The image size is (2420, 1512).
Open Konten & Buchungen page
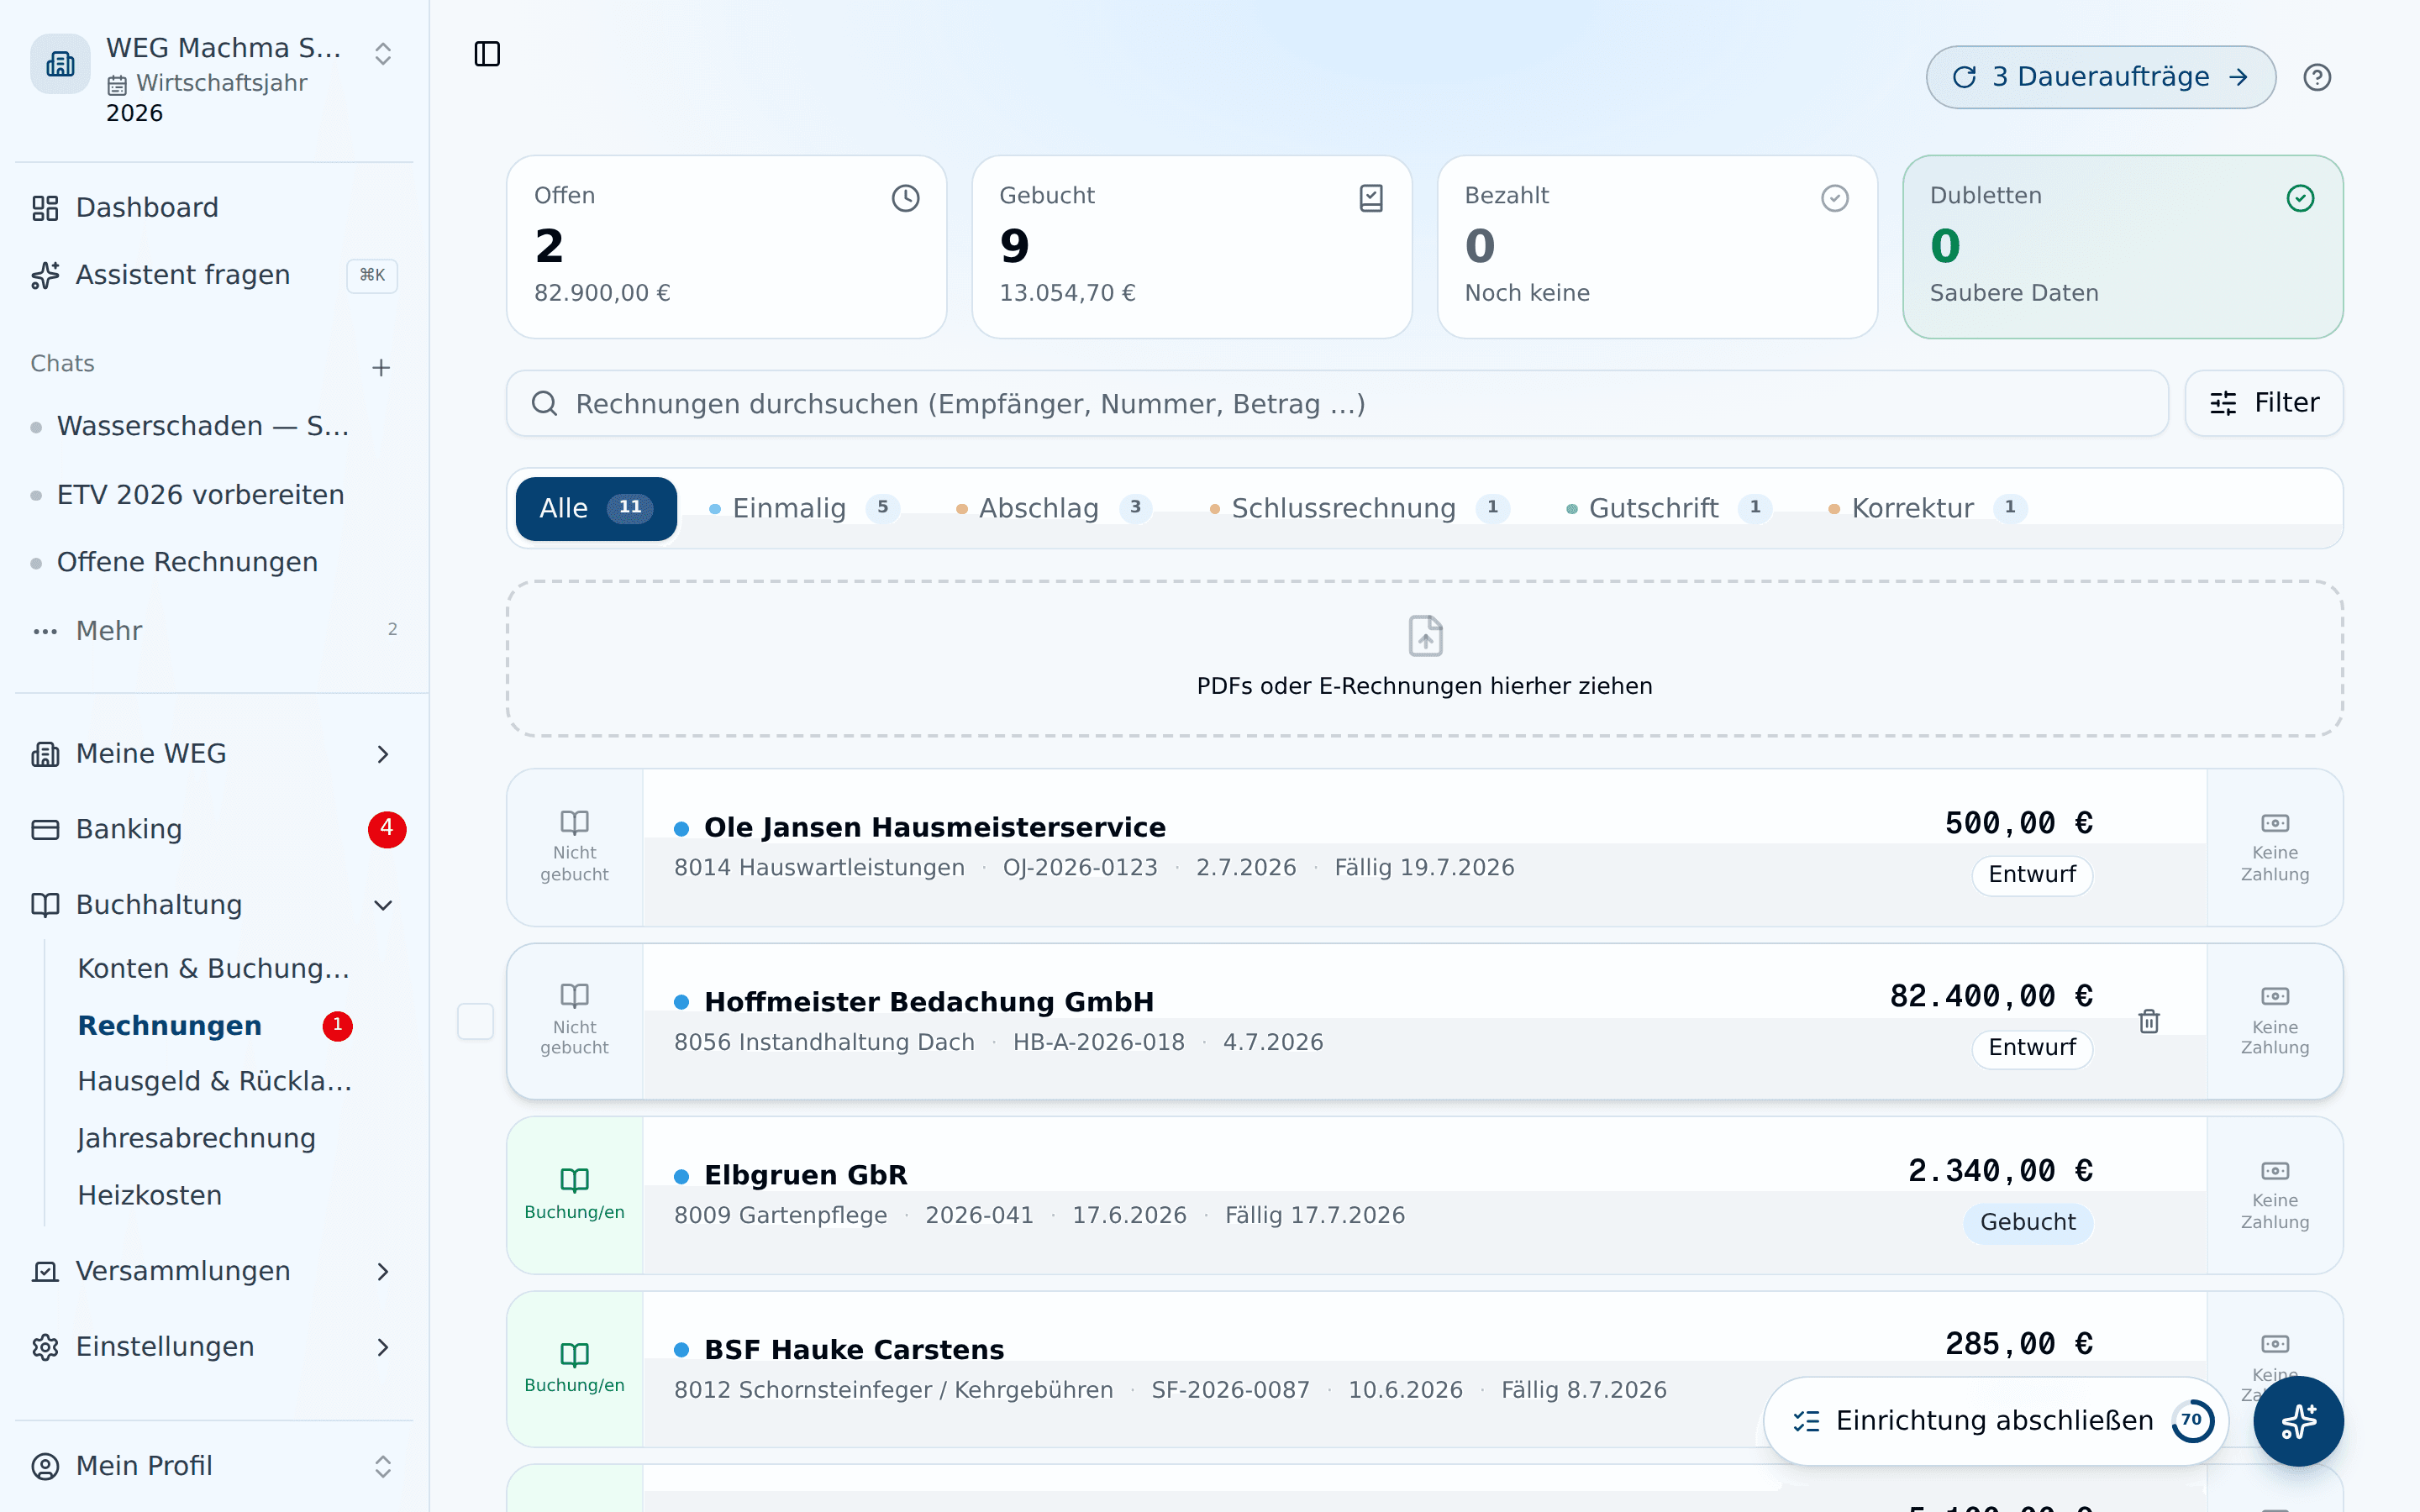pos(214,968)
